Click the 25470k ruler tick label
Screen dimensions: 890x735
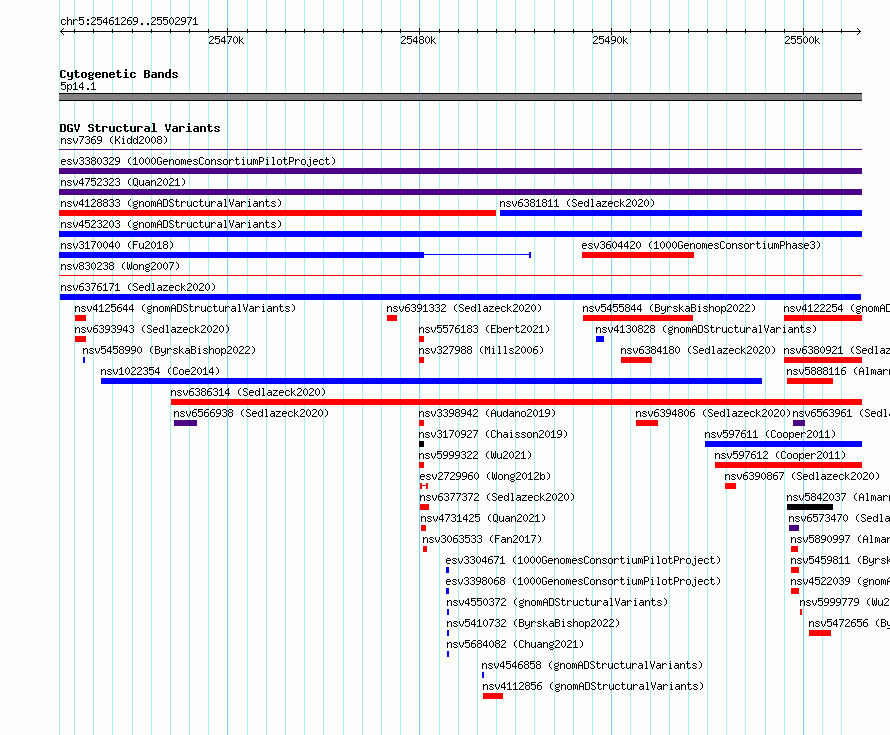click(226, 40)
